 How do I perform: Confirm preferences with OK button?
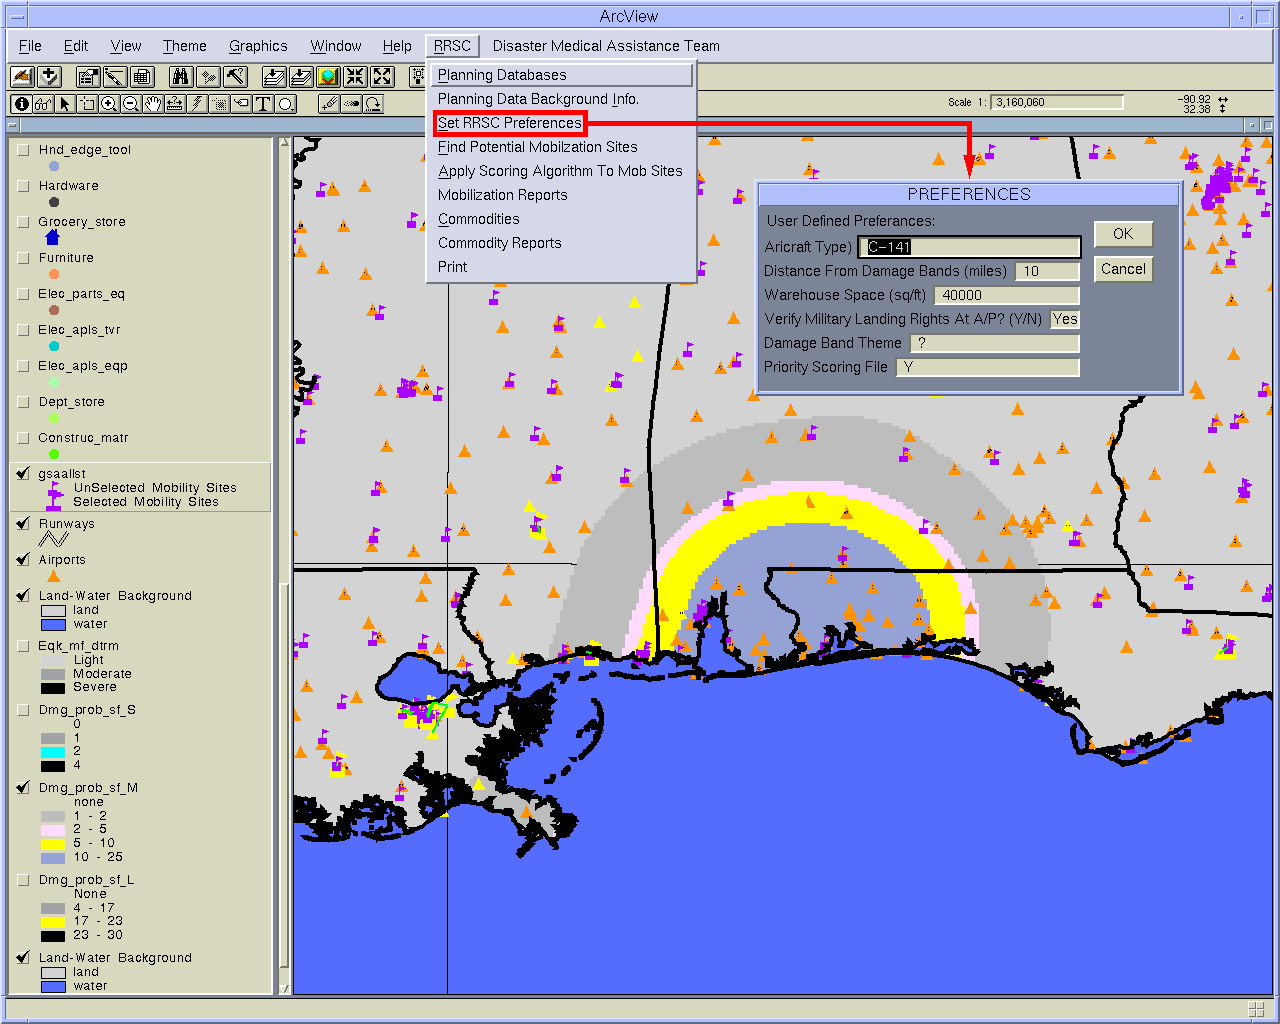coord(1123,234)
